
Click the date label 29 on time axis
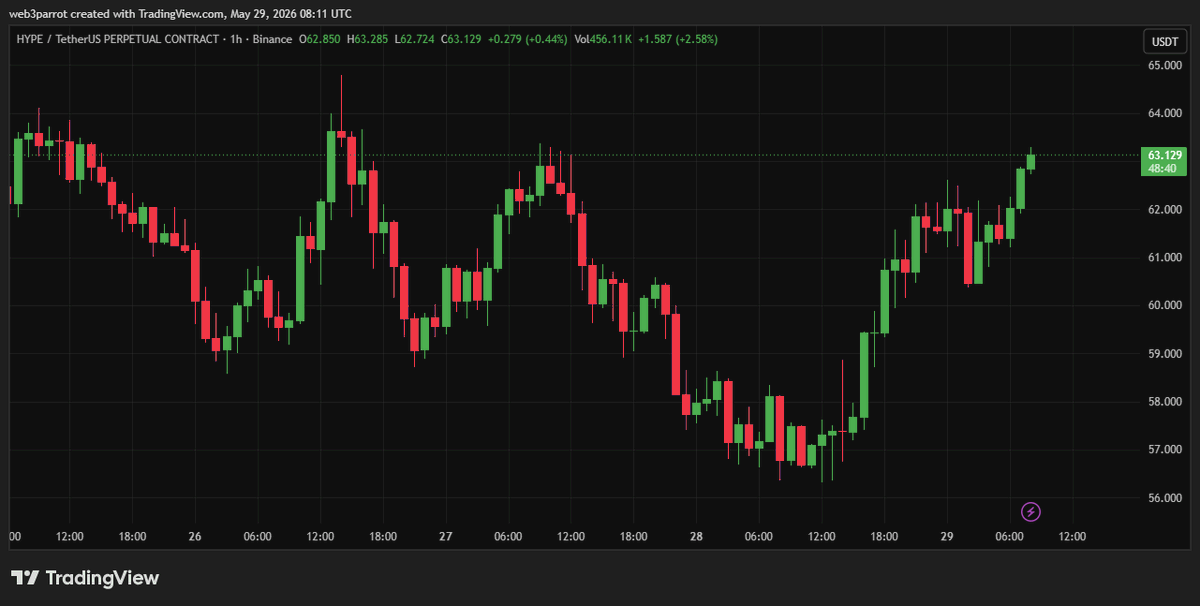947,536
